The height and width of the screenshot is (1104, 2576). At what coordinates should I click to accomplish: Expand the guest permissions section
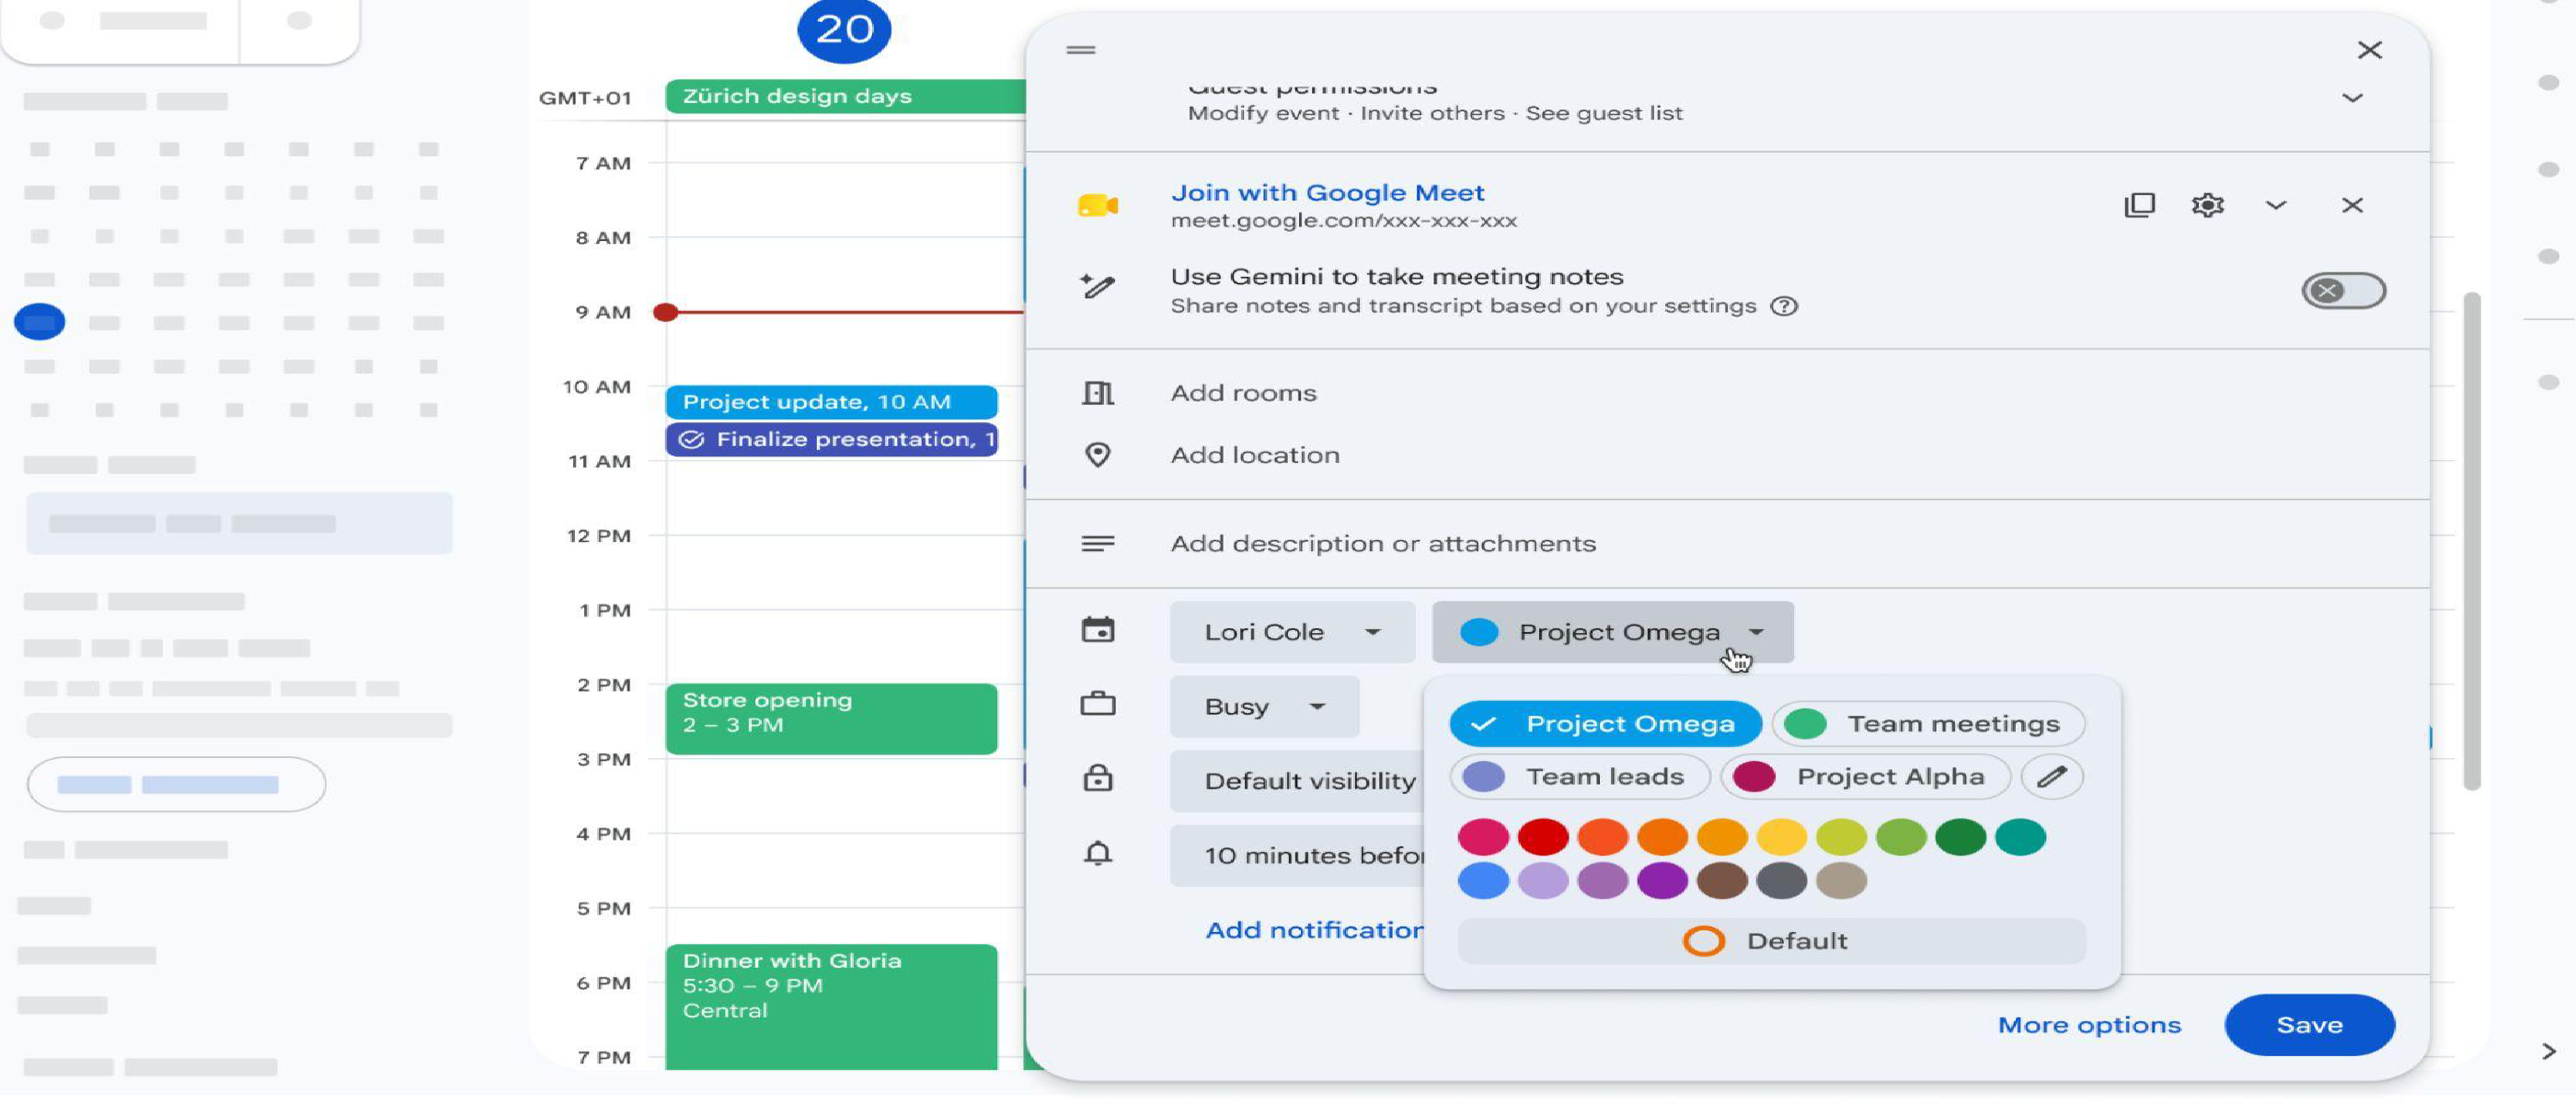point(2352,98)
